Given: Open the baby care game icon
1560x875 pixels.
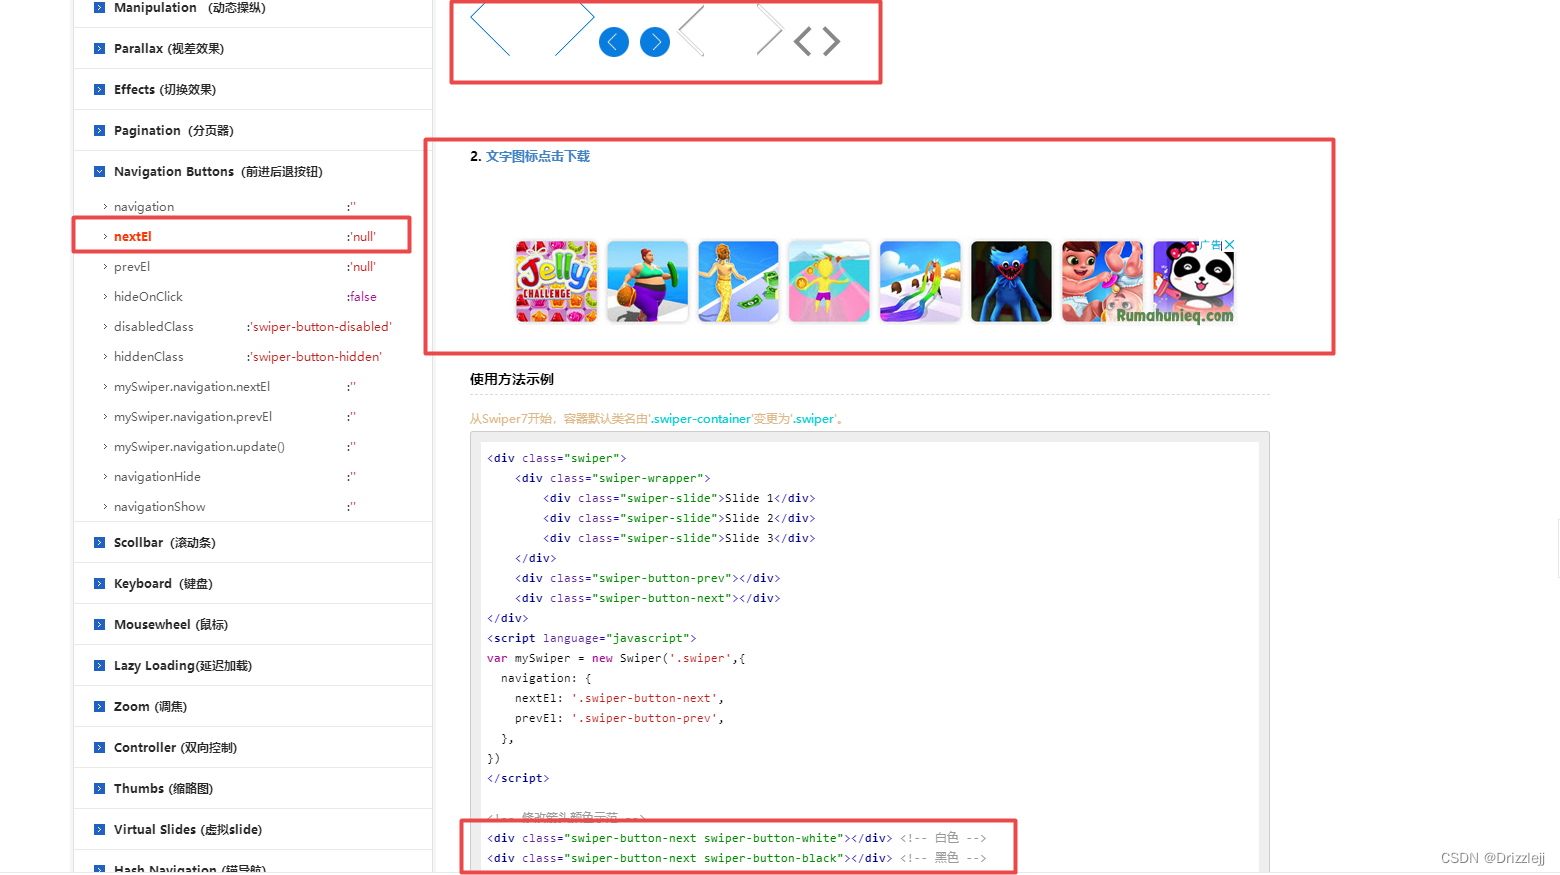Looking at the screenshot, I should (1102, 281).
